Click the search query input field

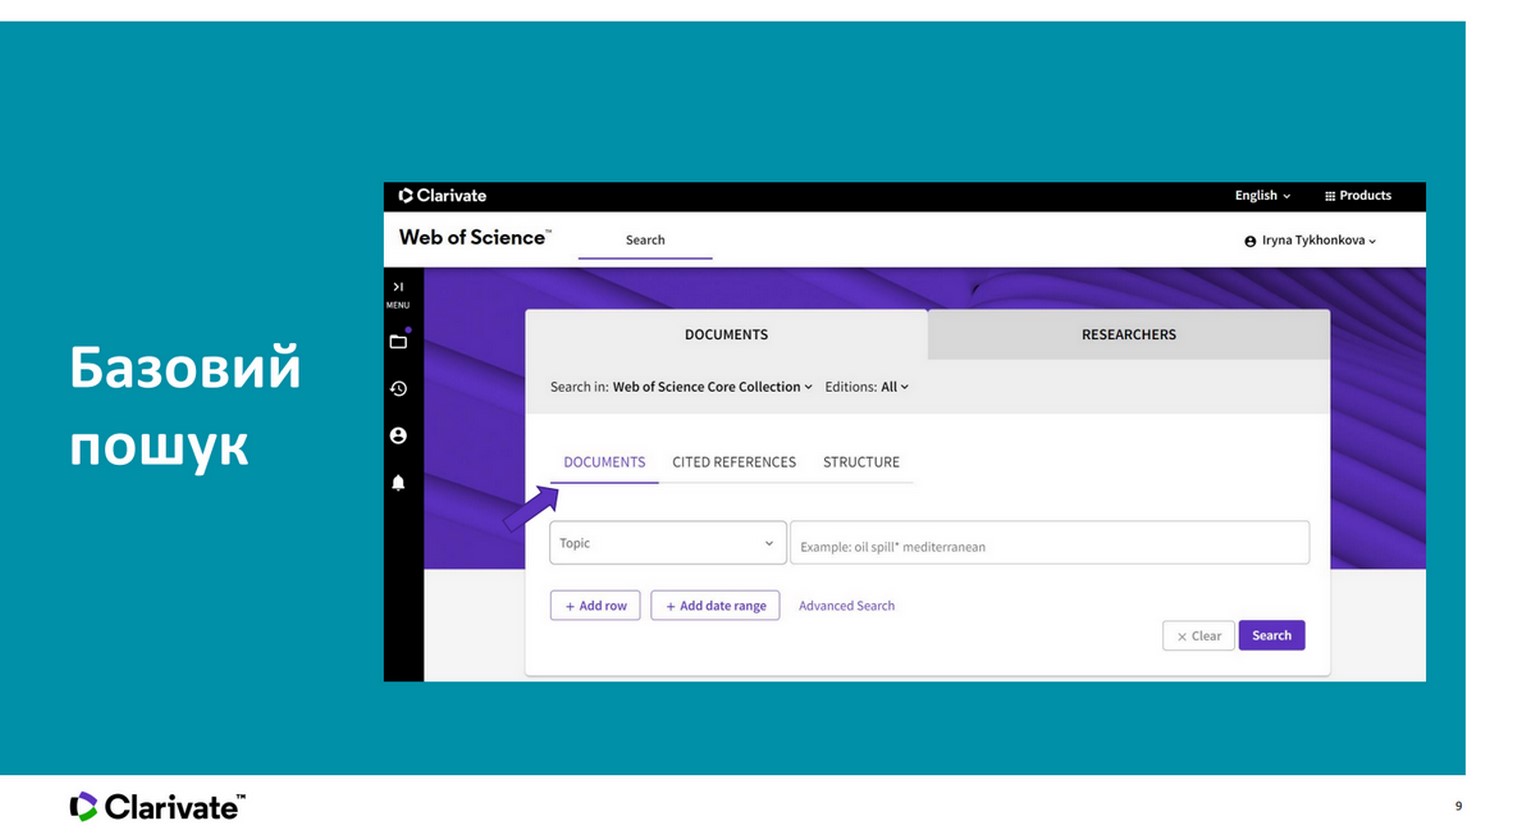click(1049, 546)
